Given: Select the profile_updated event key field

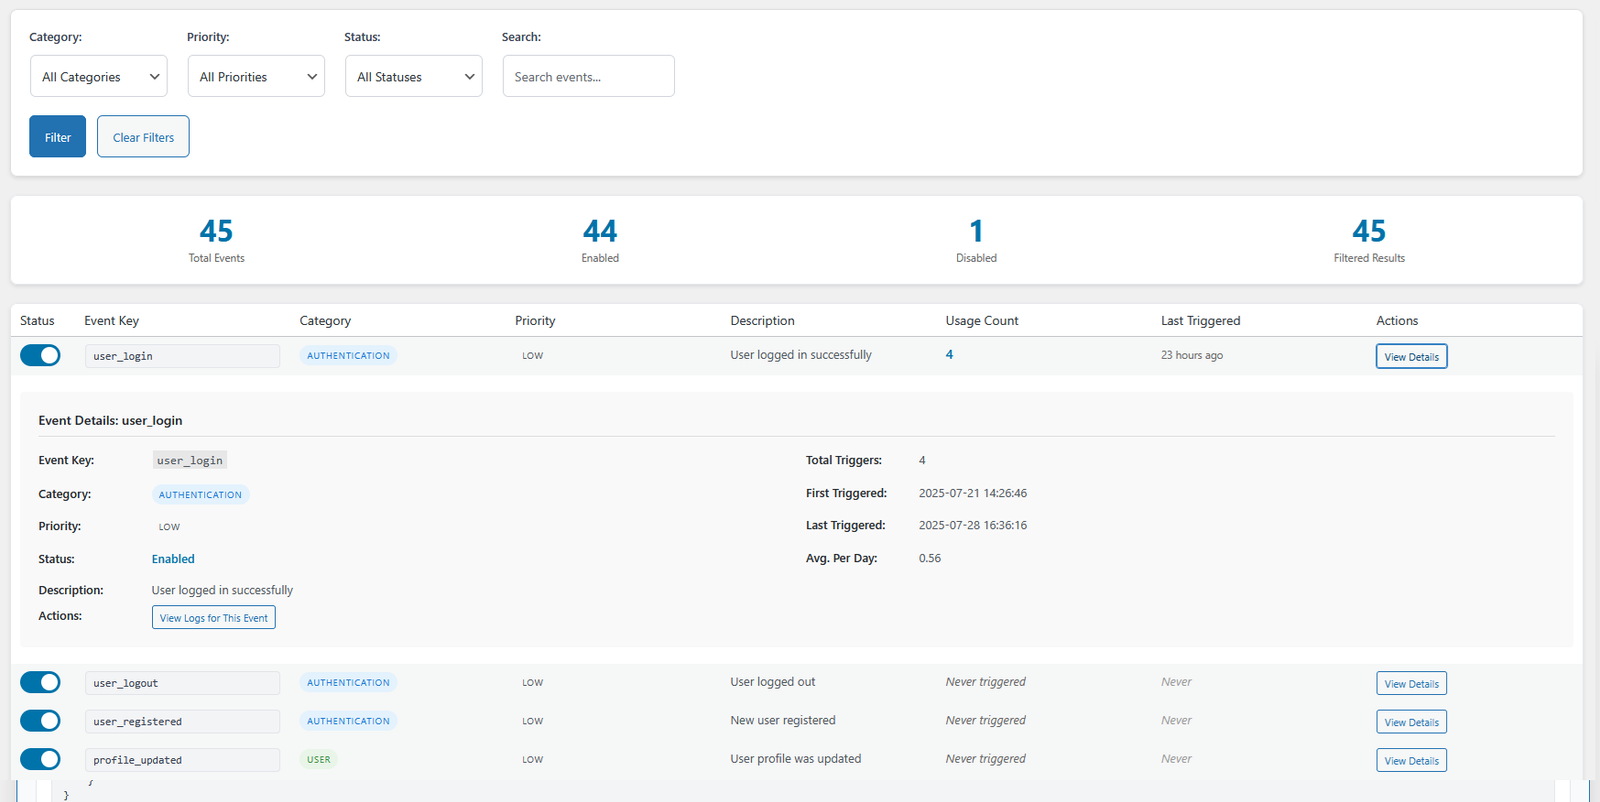Looking at the screenshot, I should tap(182, 760).
